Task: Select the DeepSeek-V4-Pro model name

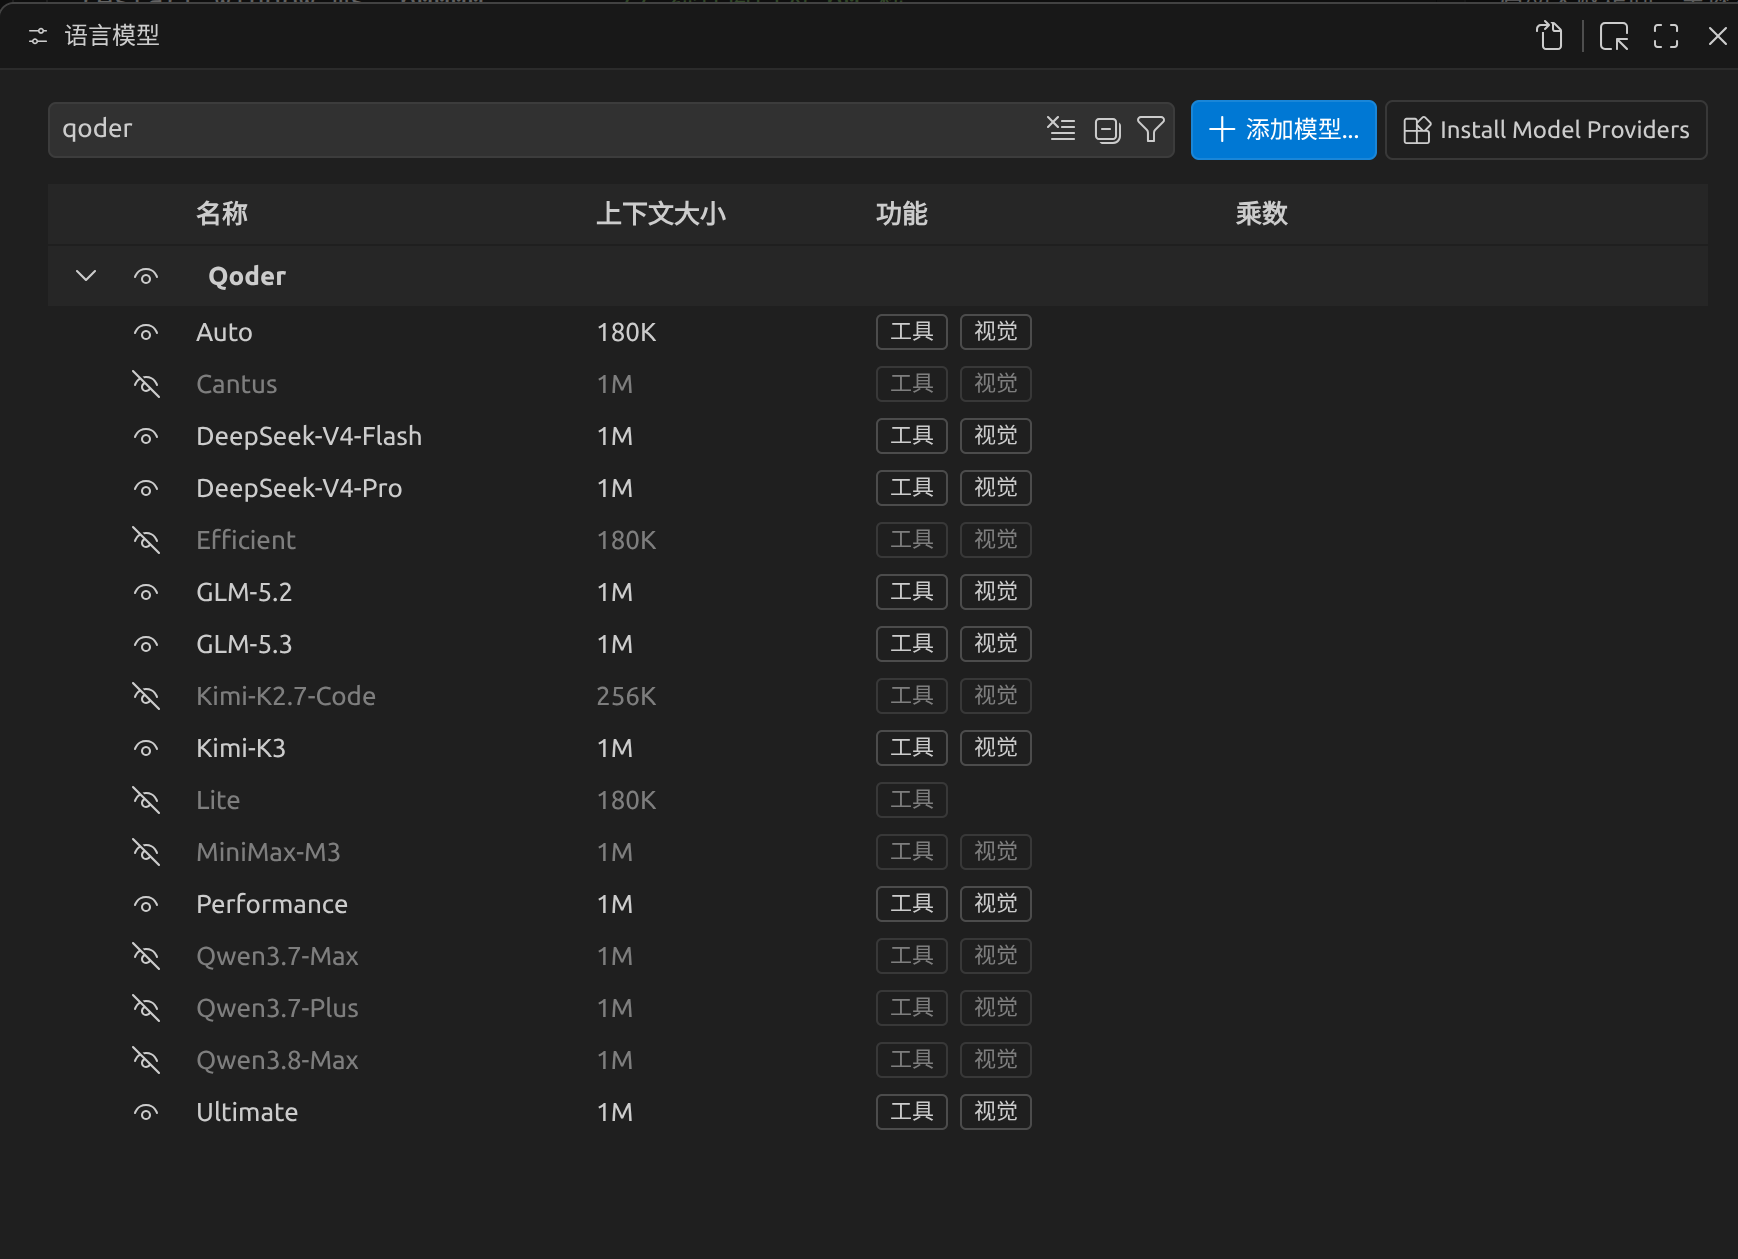Action: [x=299, y=489]
